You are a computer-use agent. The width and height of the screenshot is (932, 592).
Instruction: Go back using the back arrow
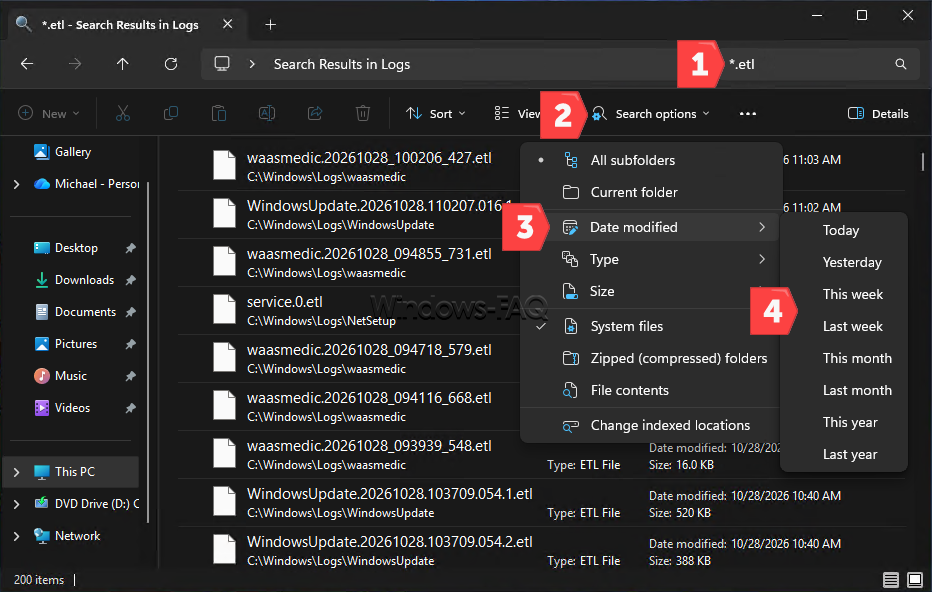pyautogui.click(x=27, y=64)
